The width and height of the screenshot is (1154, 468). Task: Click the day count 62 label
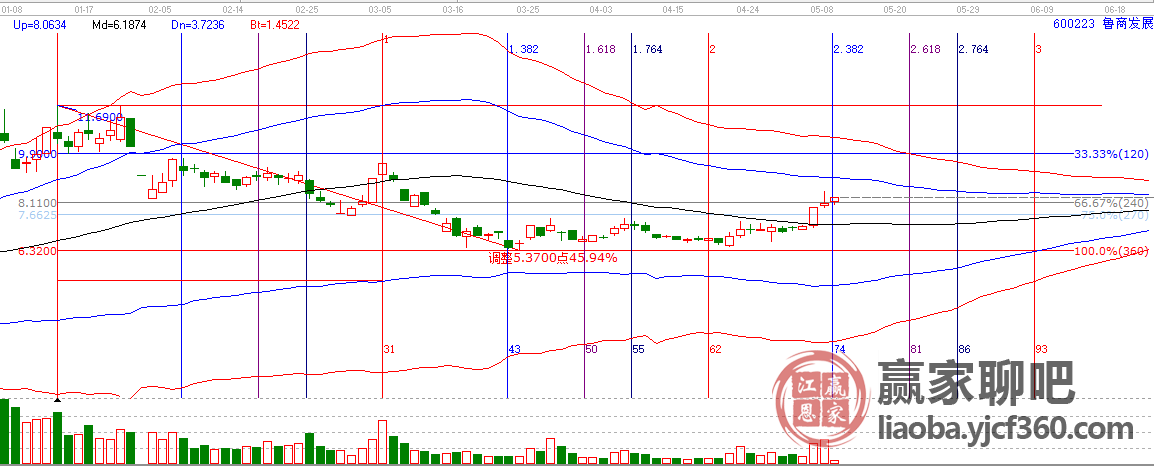coord(715,349)
